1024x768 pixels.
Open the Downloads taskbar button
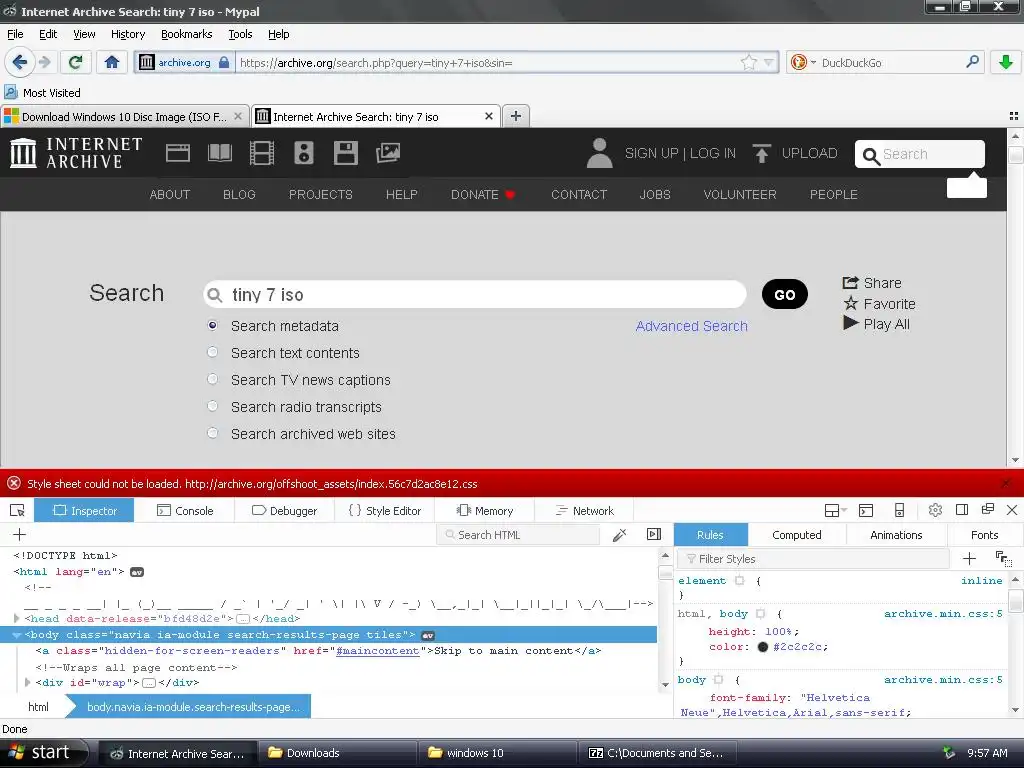(x=338, y=753)
